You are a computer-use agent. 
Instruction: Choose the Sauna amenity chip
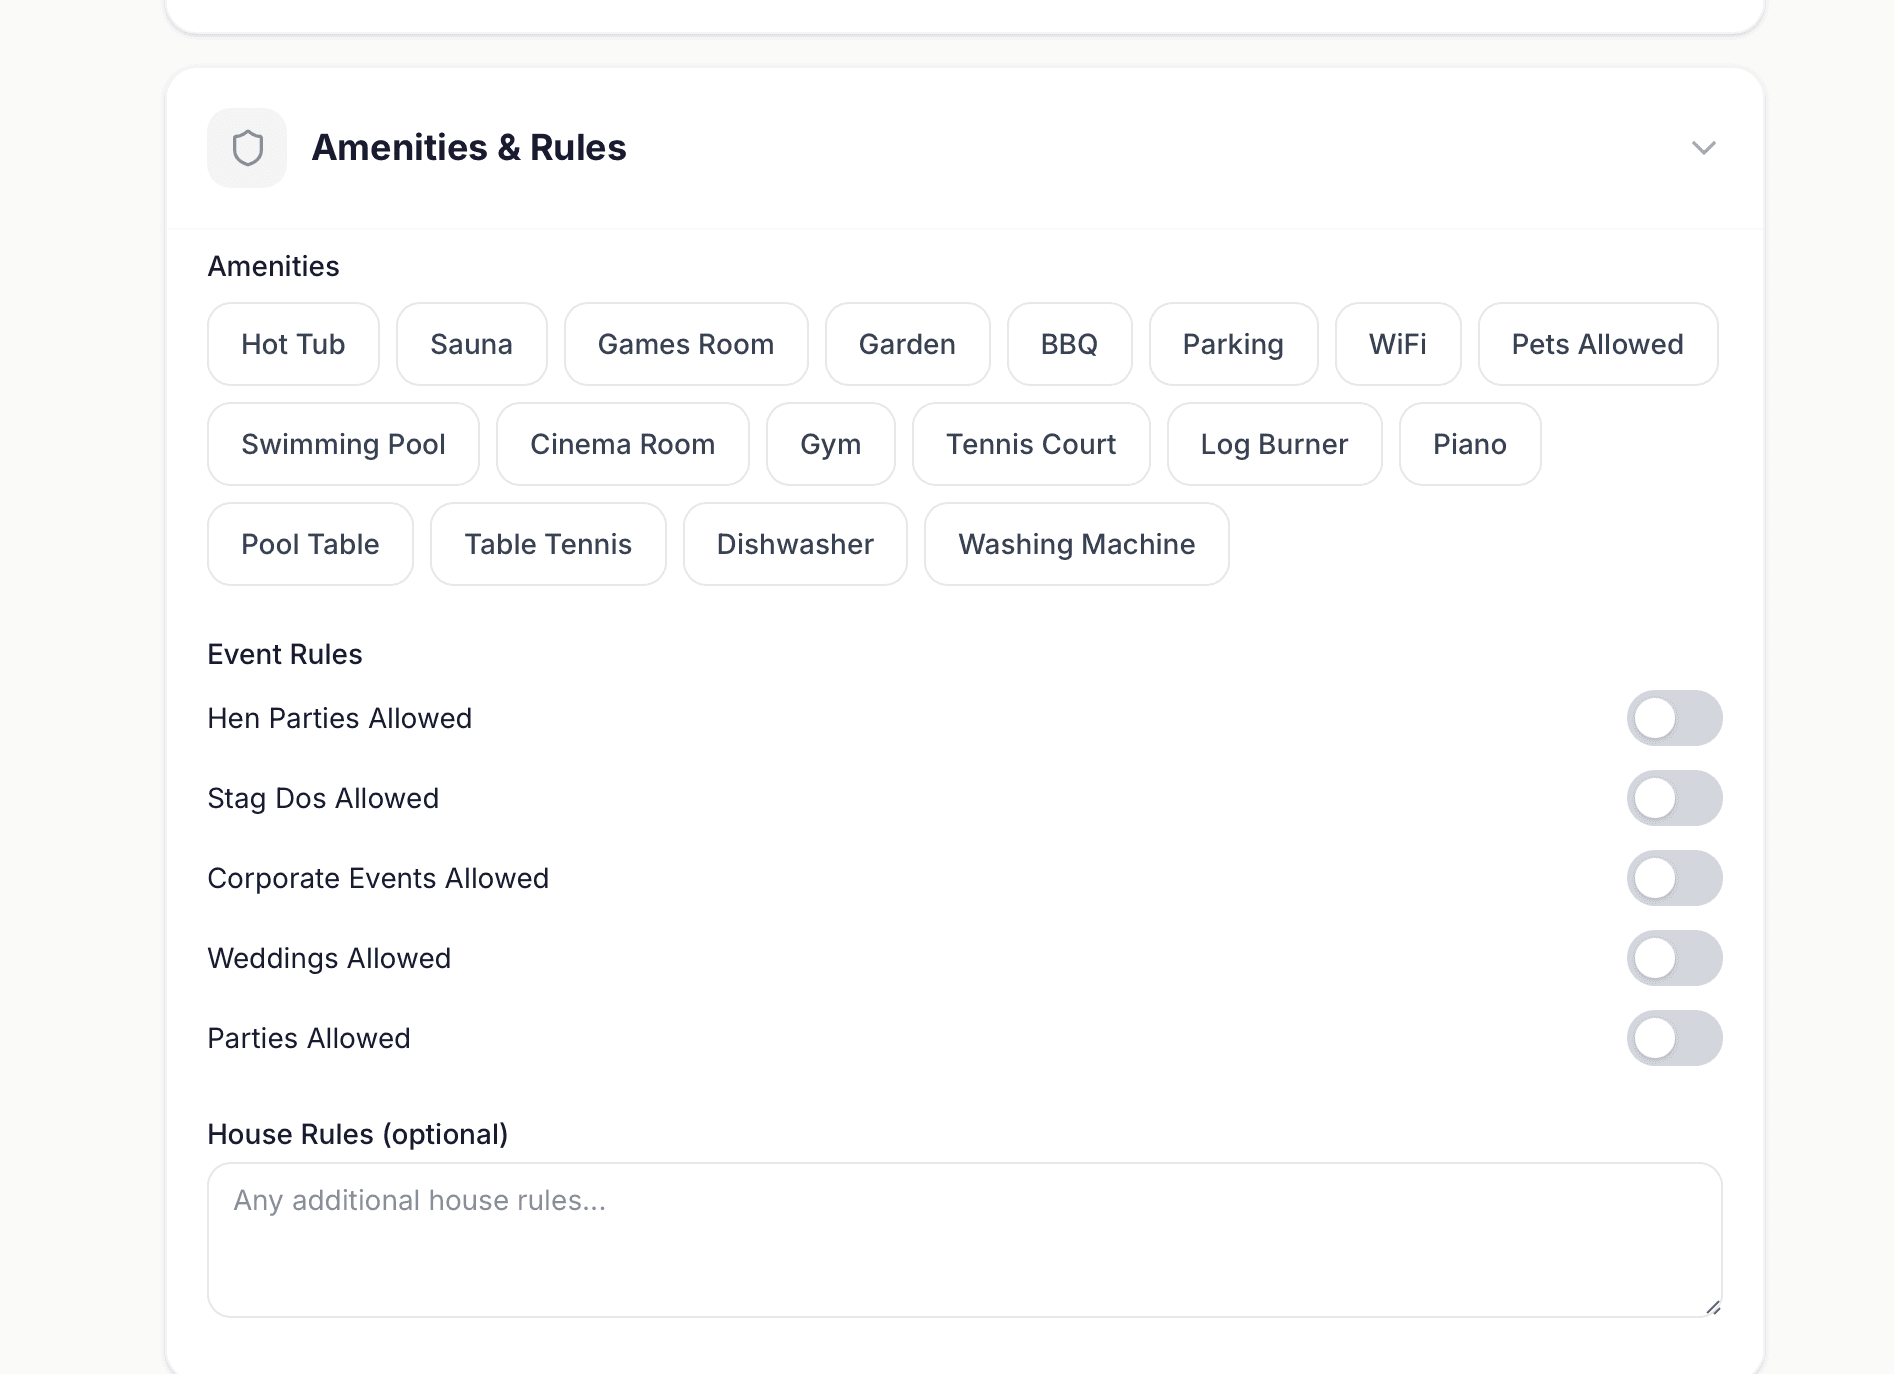click(471, 344)
